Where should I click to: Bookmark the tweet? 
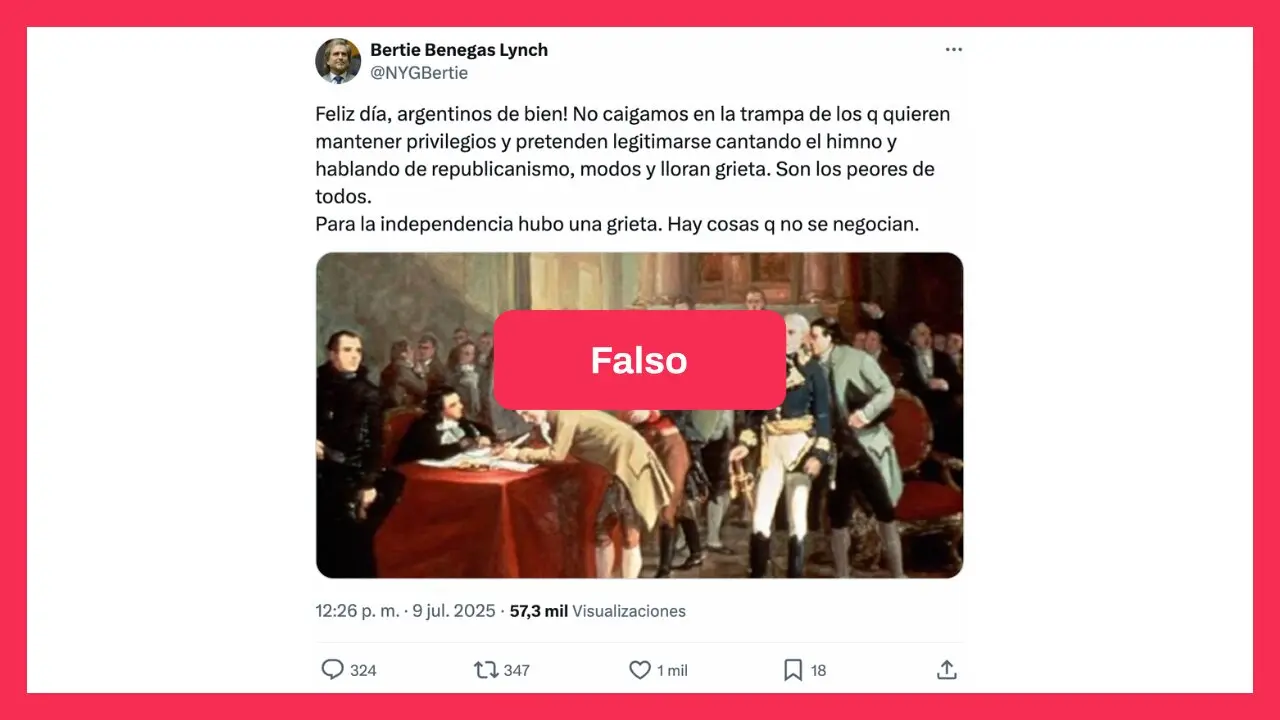793,670
